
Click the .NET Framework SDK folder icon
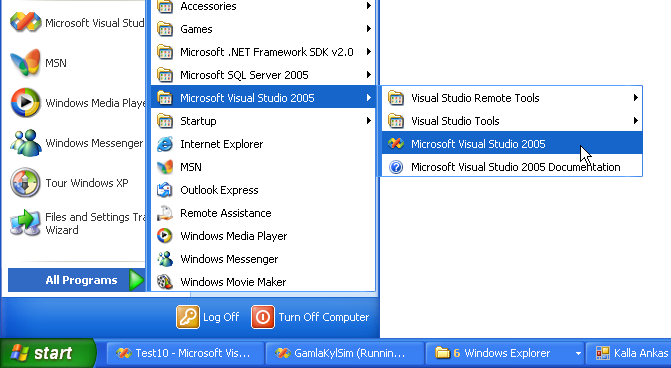point(165,52)
